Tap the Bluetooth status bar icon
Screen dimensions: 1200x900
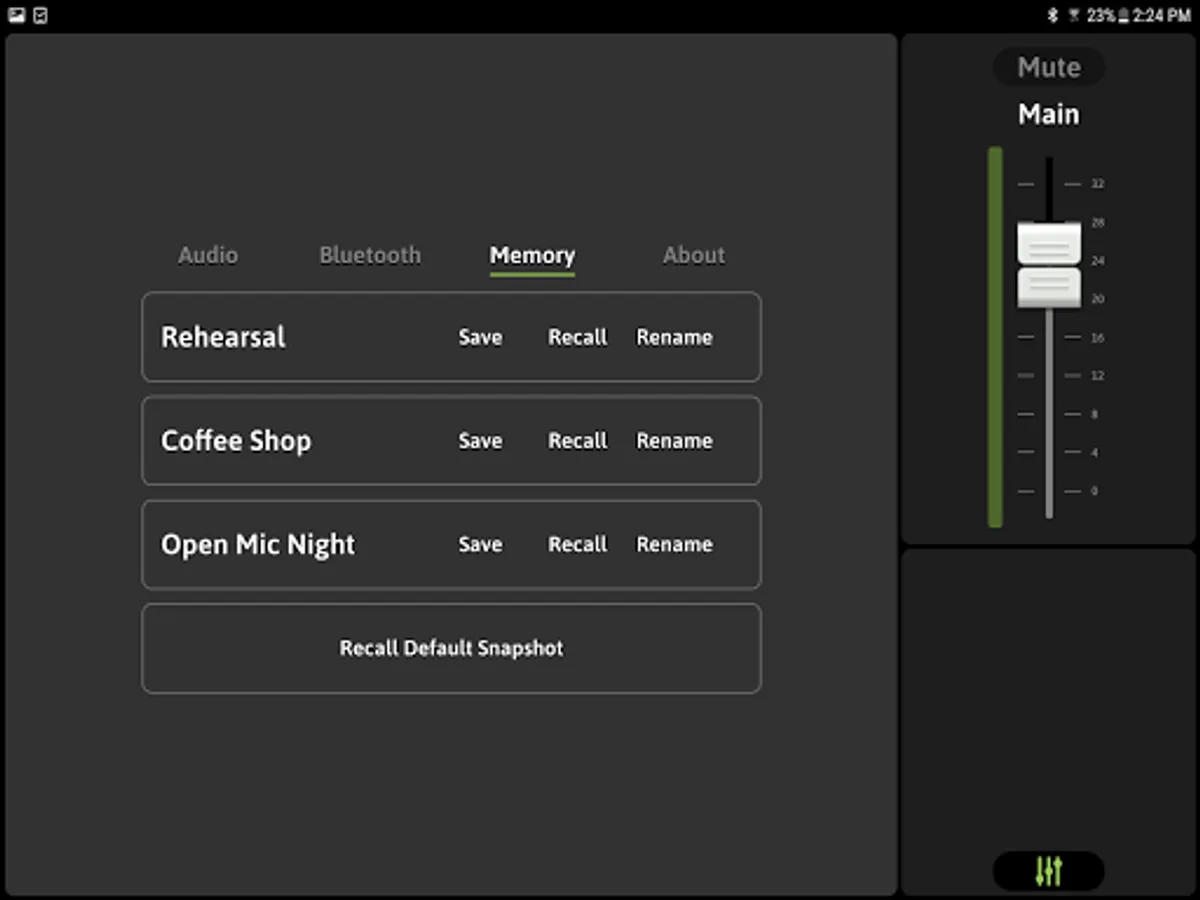pos(1053,15)
